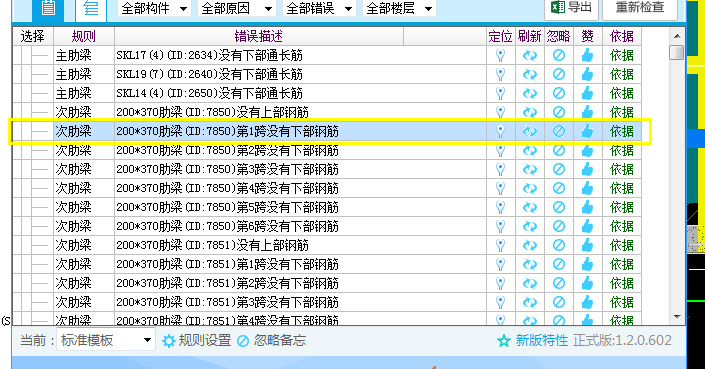Open the 全部构件 filter dropdown
Screen dimensions: 705x369
pyautogui.click(x=154, y=8)
